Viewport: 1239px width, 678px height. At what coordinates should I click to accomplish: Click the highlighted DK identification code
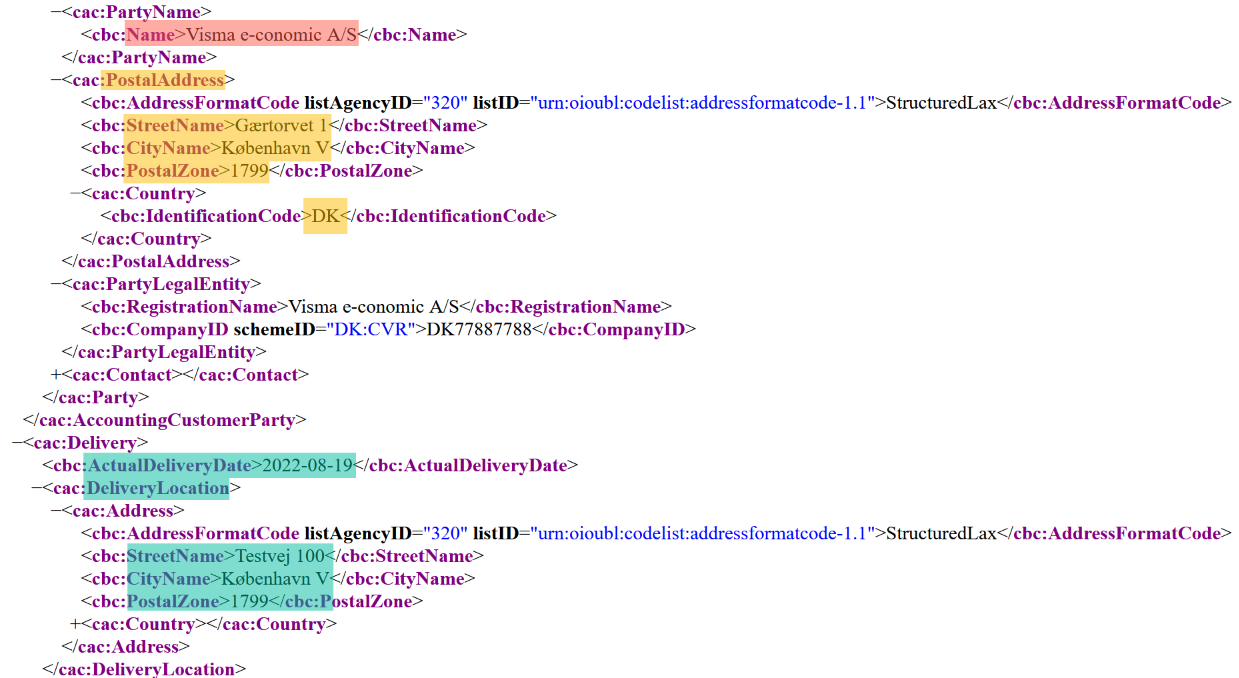coord(326,216)
